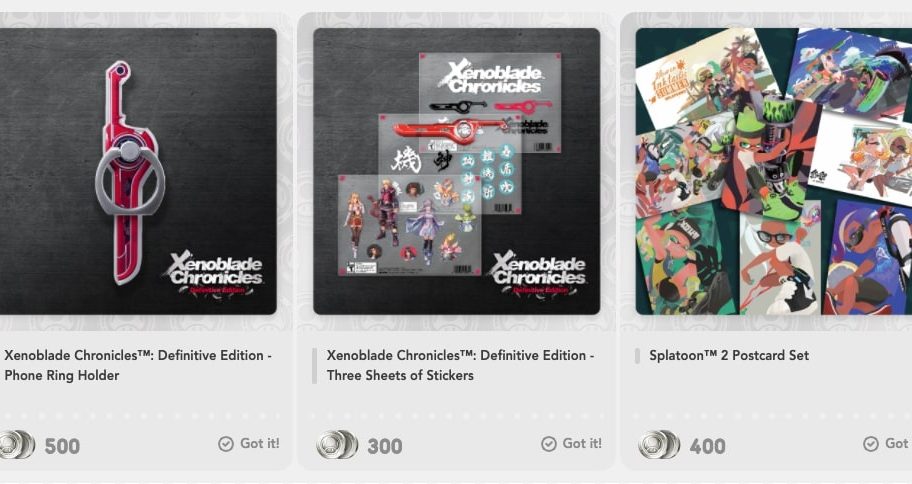This screenshot has width=912, height=484.
Task: Click the 400 points price on Postcard Set
Action: [707, 446]
